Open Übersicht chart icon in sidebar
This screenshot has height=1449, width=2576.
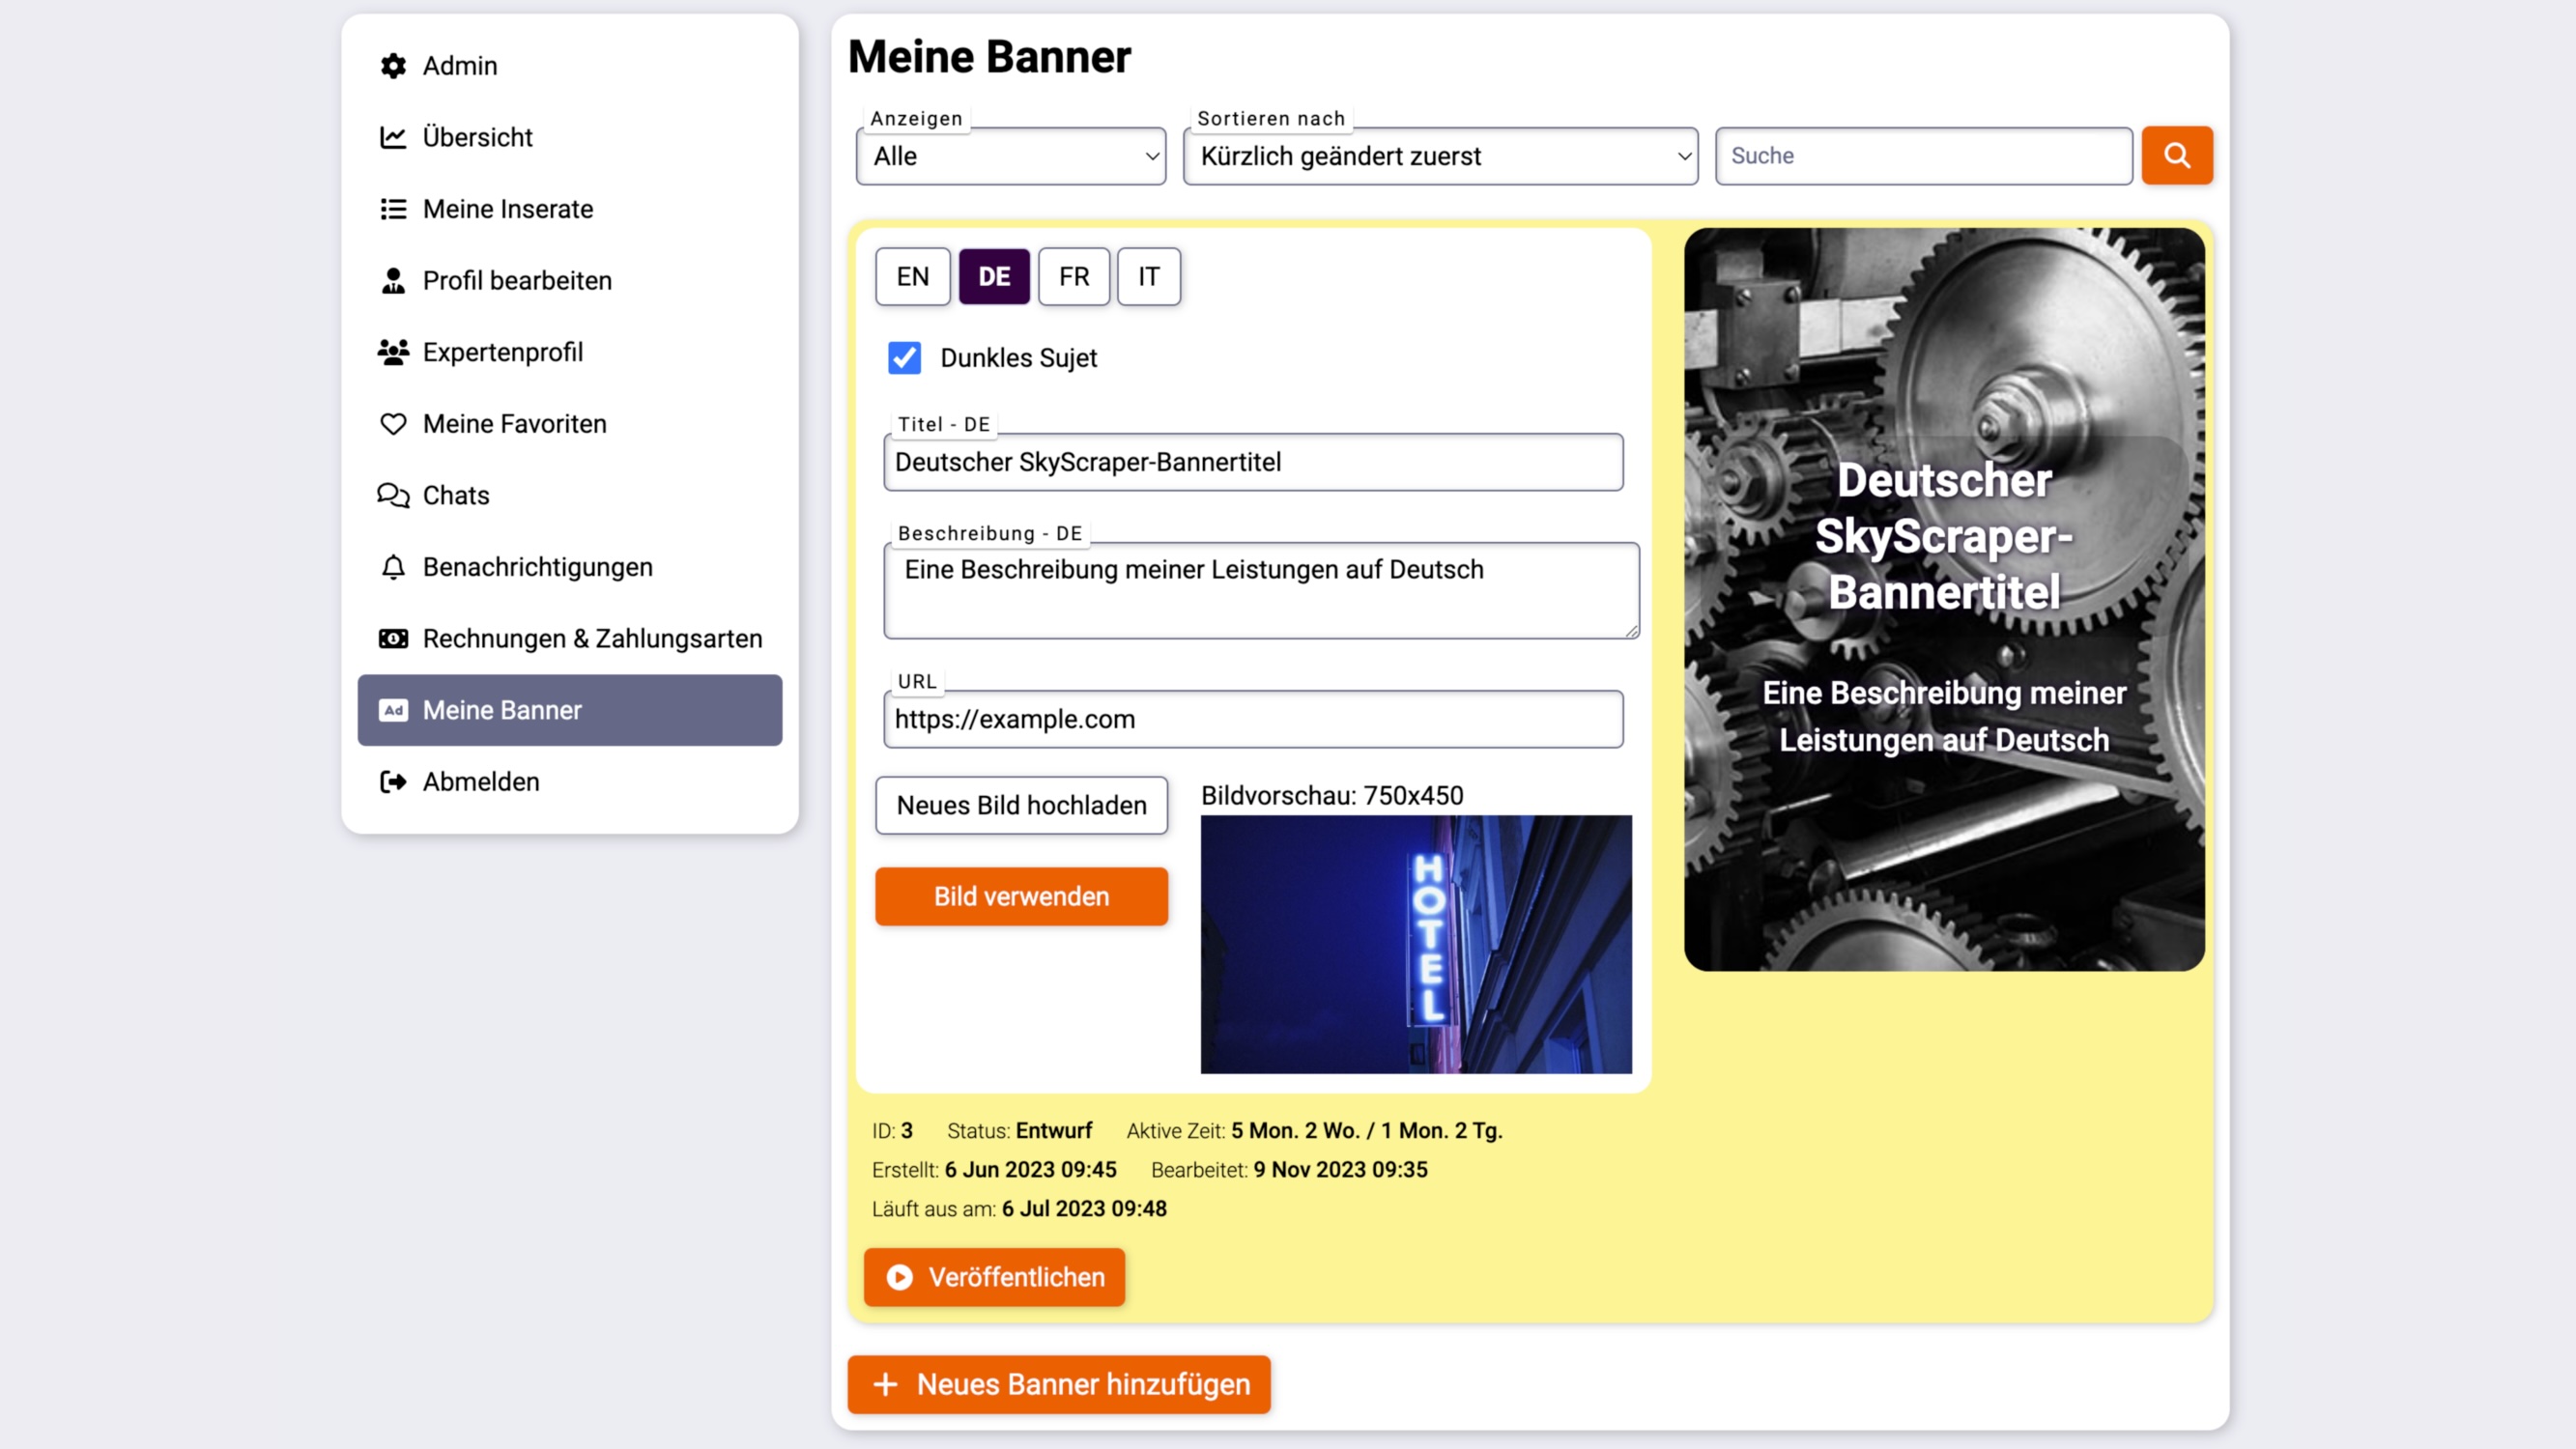tap(393, 137)
